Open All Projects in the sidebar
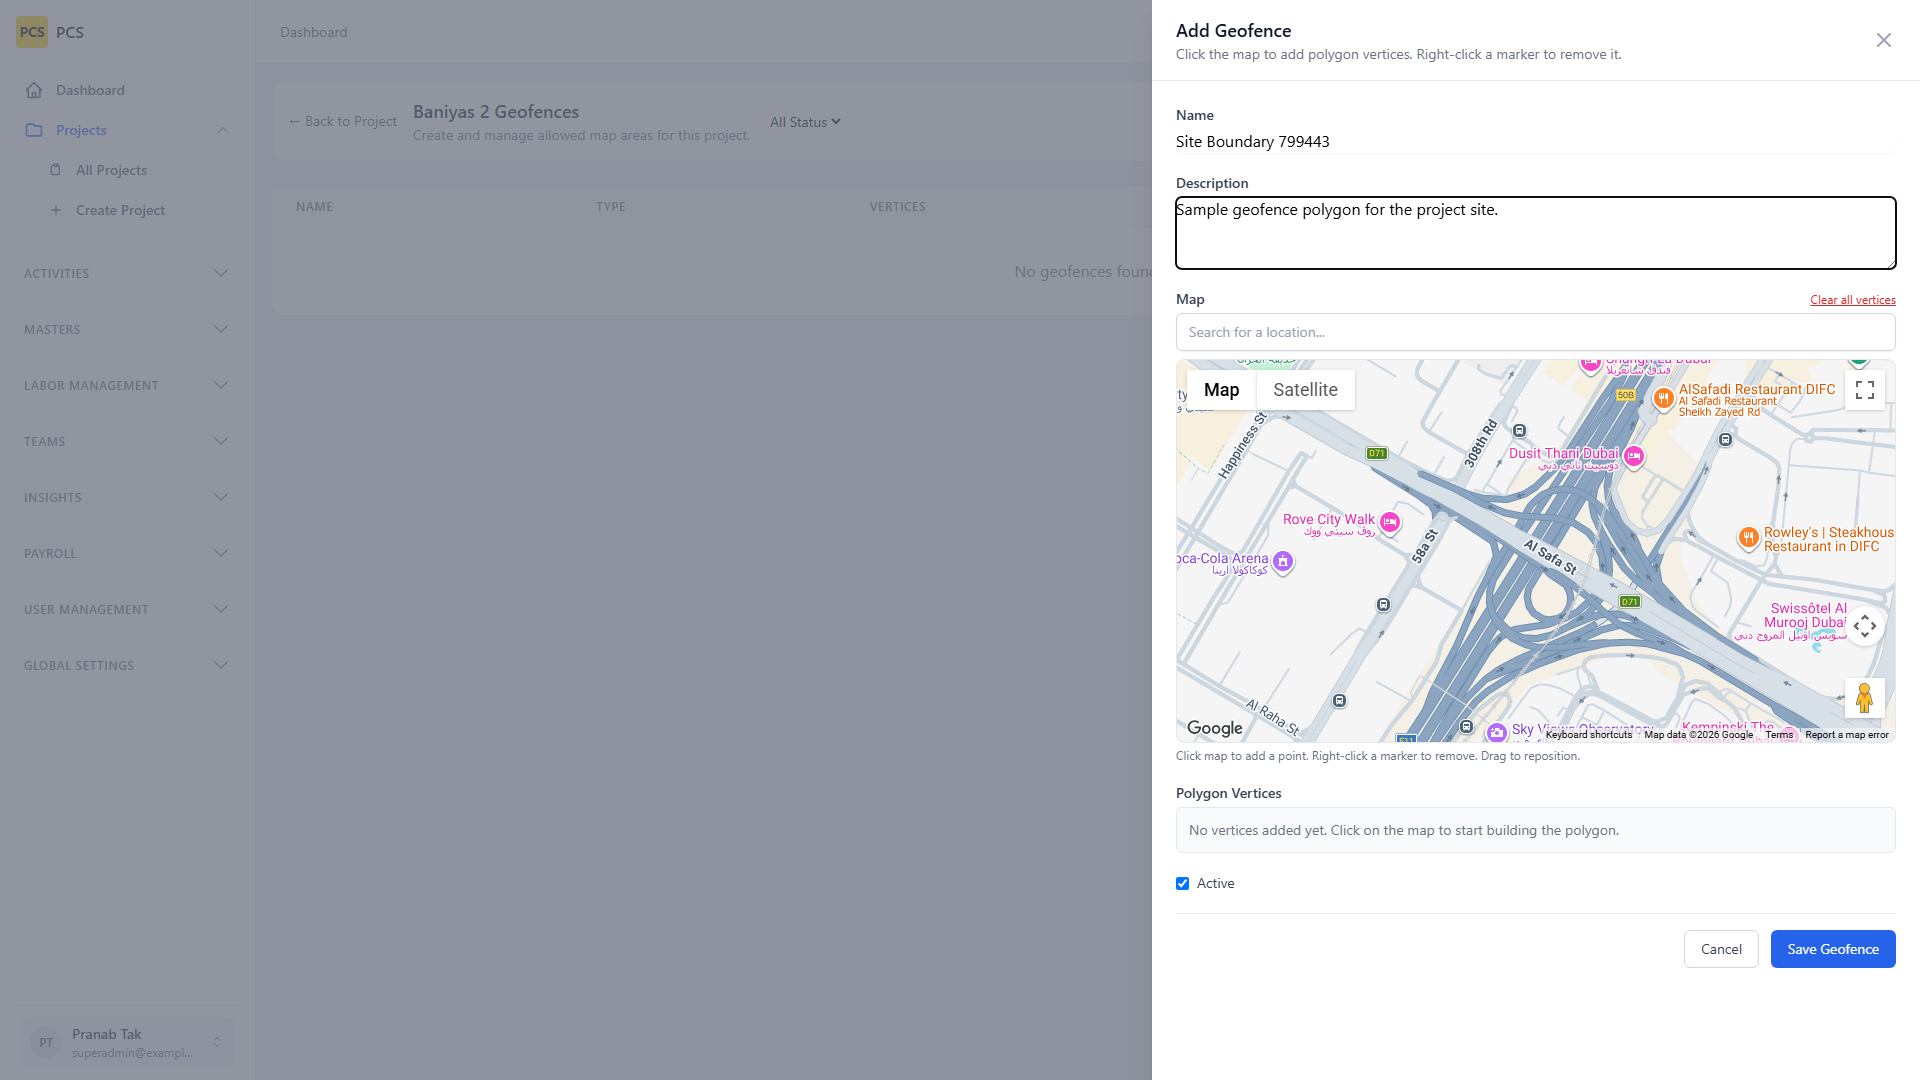1920x1080 pixels. click(111, 170)
